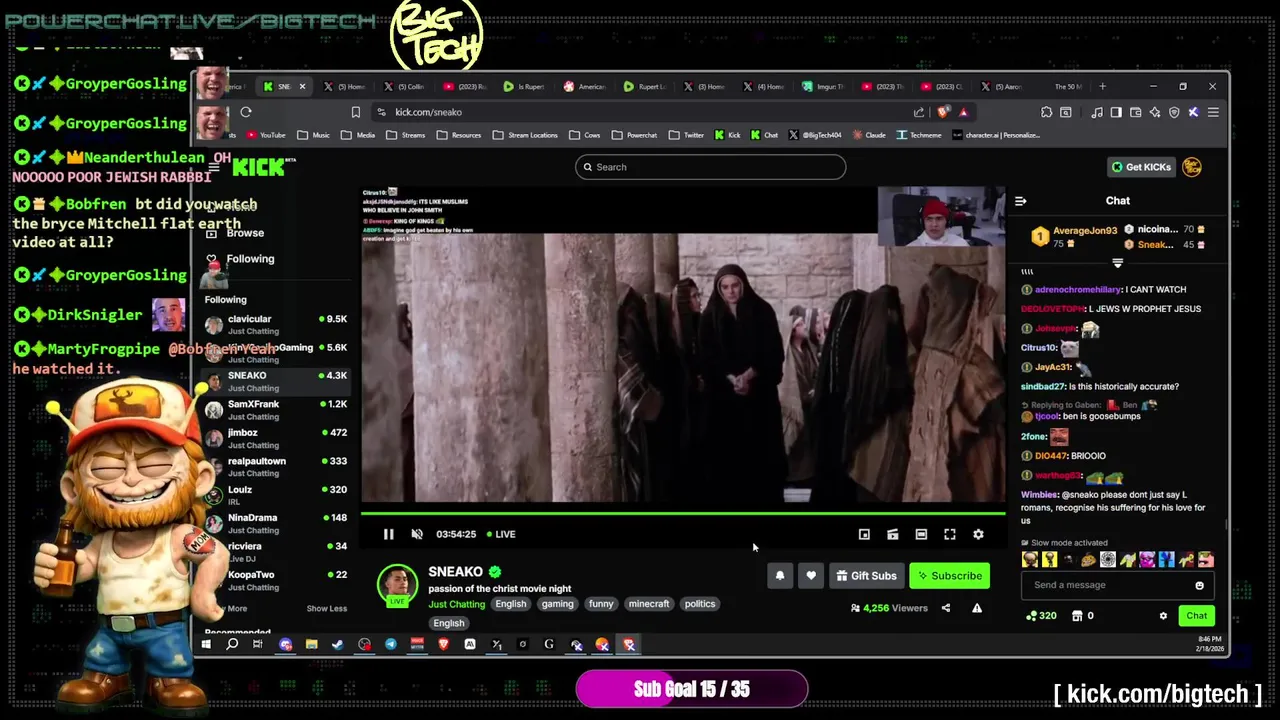1280x720 pixels.
Task: Select realpaultown channel in sidebar
Action: pos(276,467)
